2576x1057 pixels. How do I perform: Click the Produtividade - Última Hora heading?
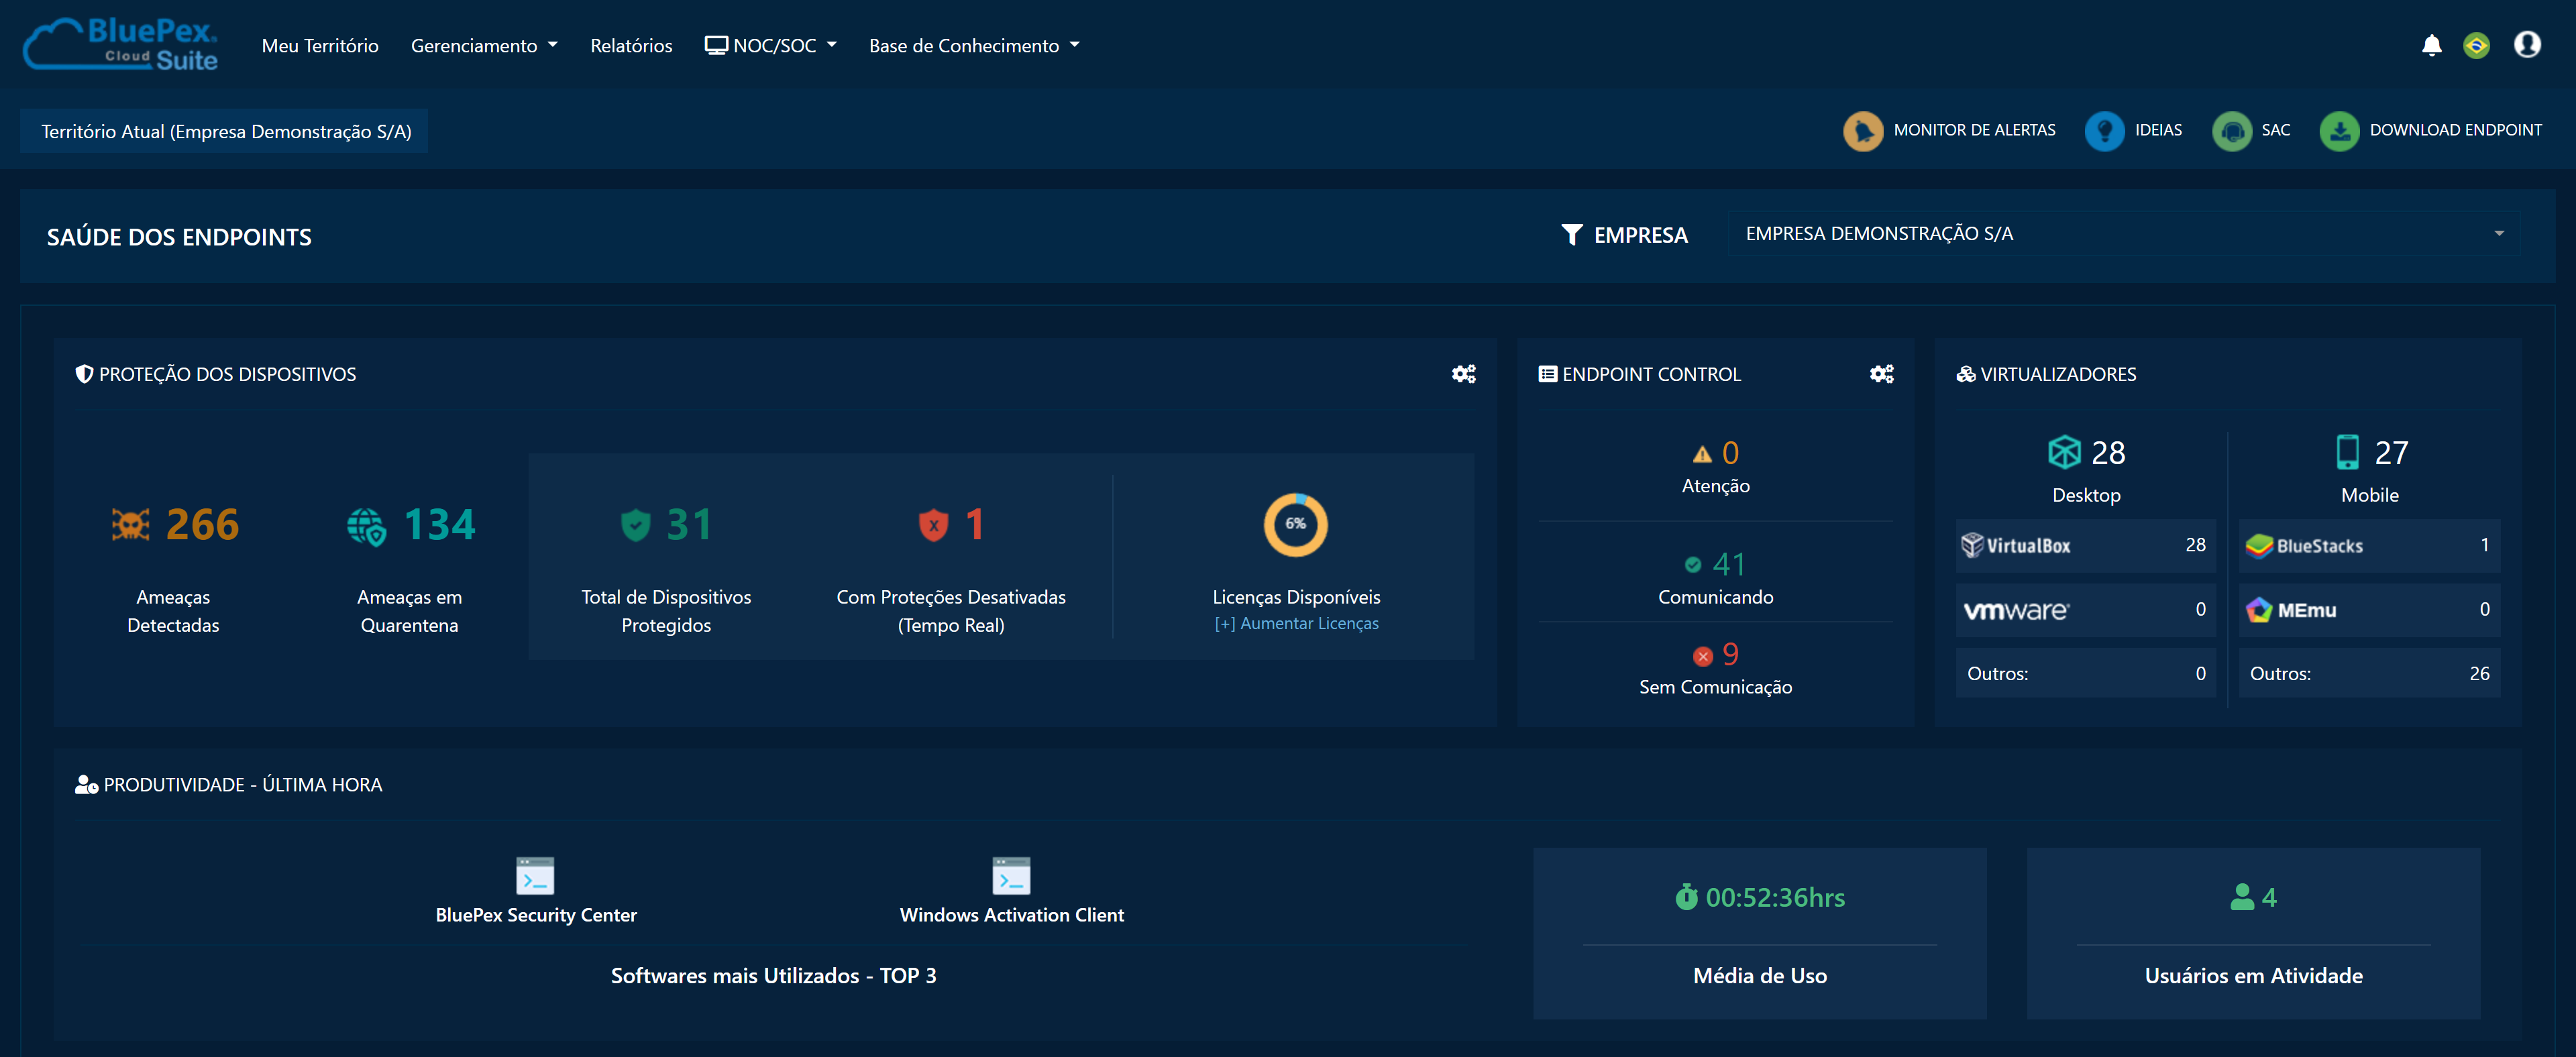(243, 785)
